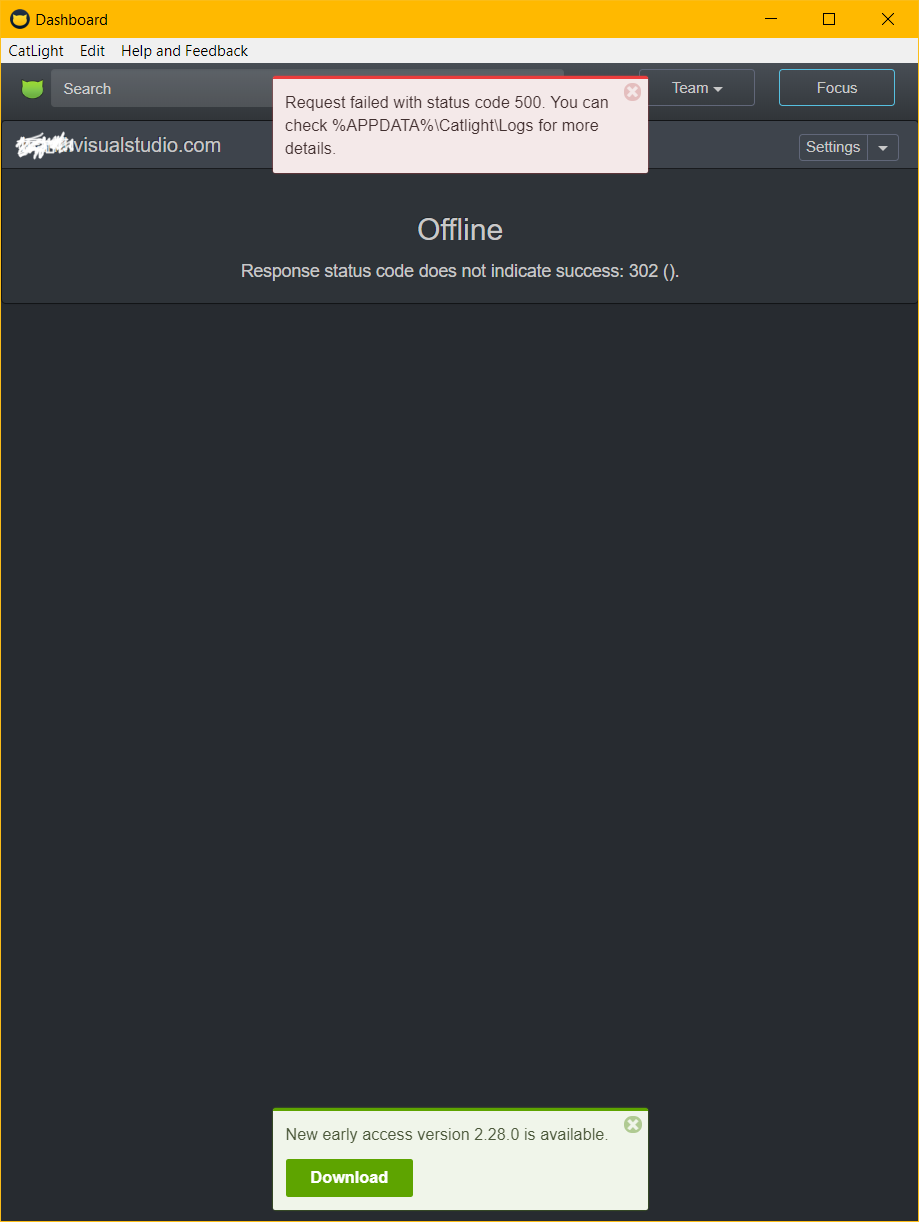Viewport: 919px width, 1222px height.
Task: Click the request failed error message text
Action: (x=447, y=126)
